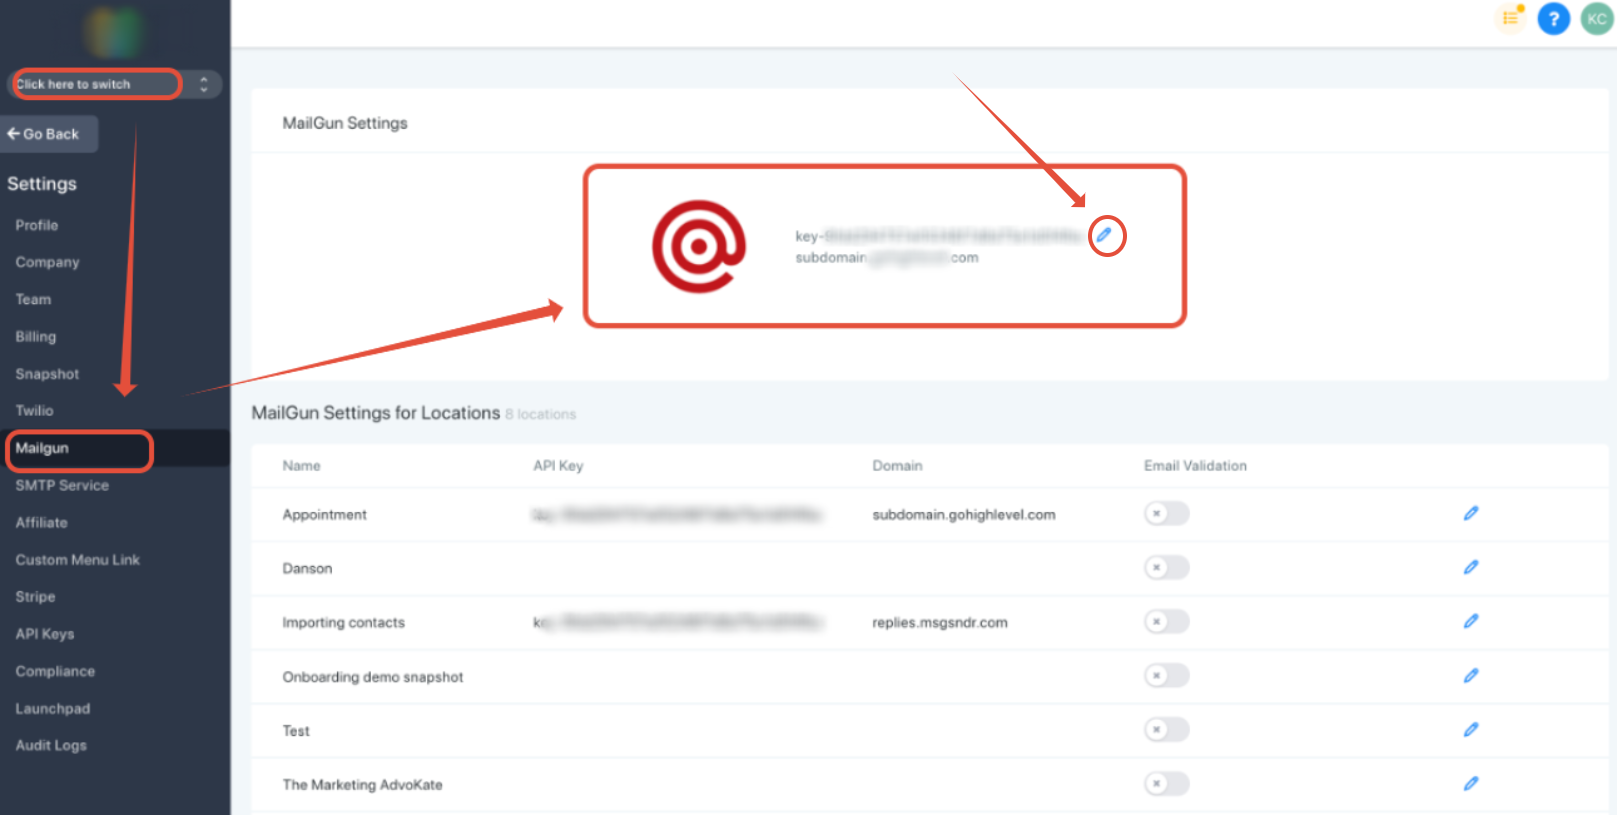Go back using the Go Back button
1617x815 pixels.
click(x=49, y=134)
